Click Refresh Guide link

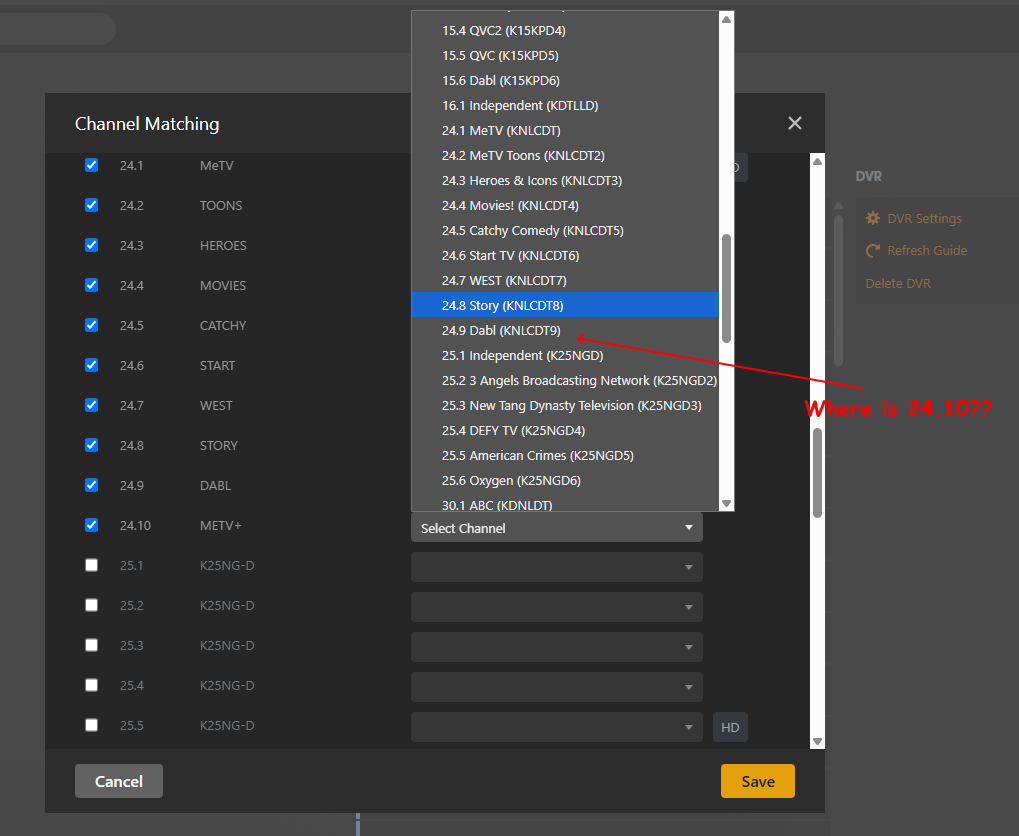927,250
